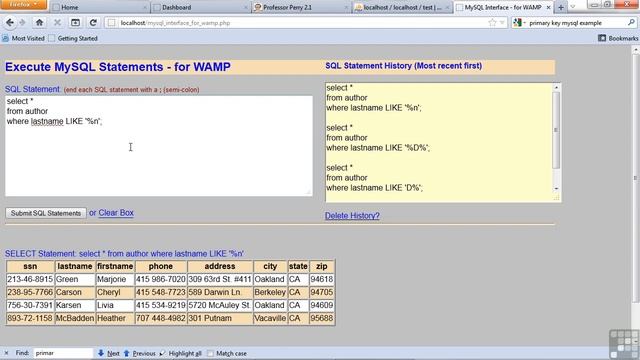The width and height of the screenshot is (640, 360).
Task: Open the Most Visited bookmarks folder
Action: coord(24,38)
